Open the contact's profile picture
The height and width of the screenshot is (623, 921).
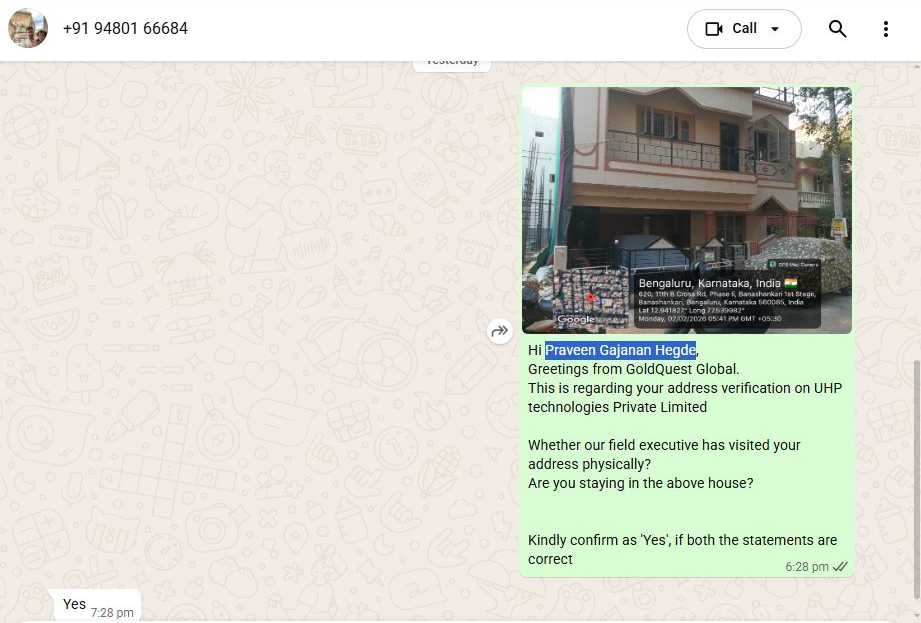(x=28, y=28)
